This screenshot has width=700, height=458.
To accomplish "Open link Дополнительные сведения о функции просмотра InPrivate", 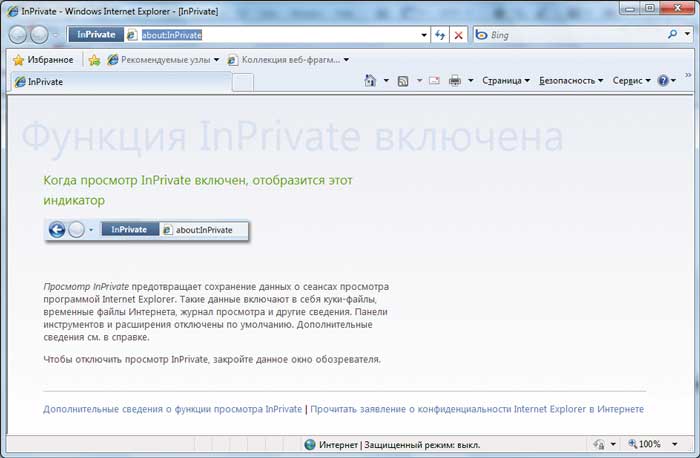I will (172, 409).
